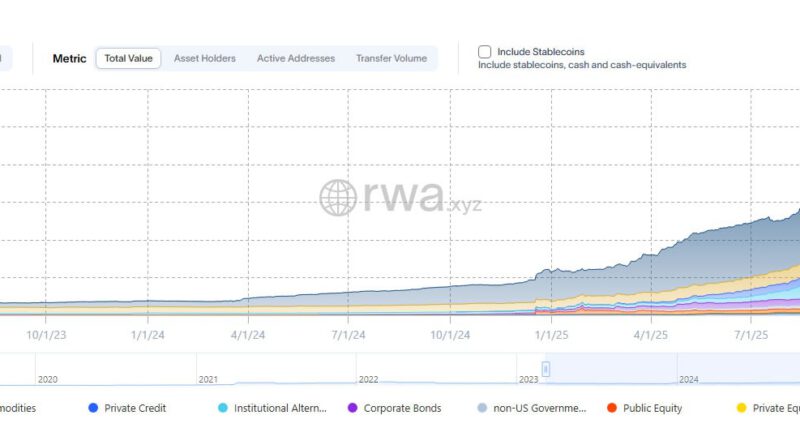
Task: Toggle Institutional Alternatives legend cyan dot
Action: pyautogui.click(x=222, y=408)
